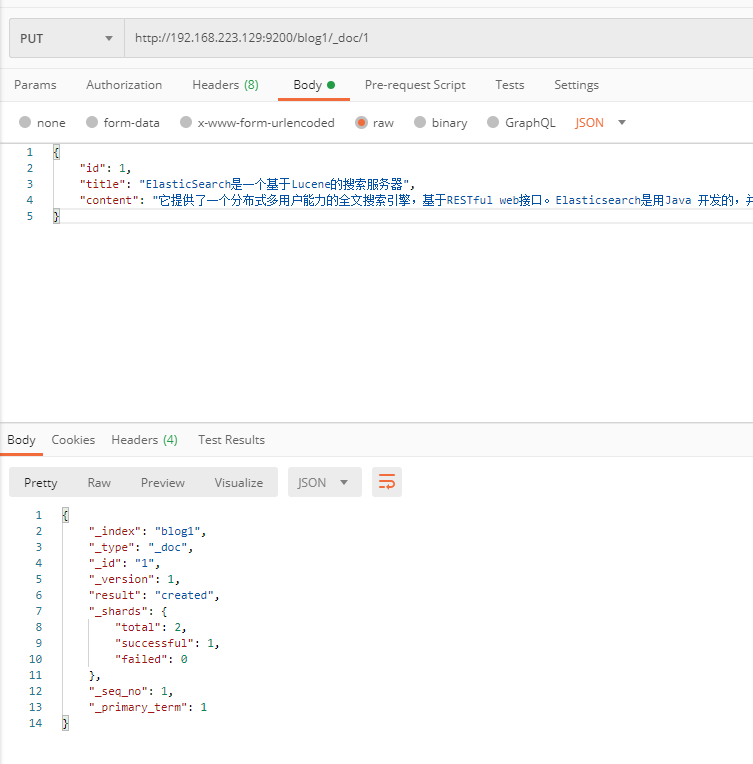Click the "_shards" line in the response
753x764 pixels.
(x=128, y=611)
